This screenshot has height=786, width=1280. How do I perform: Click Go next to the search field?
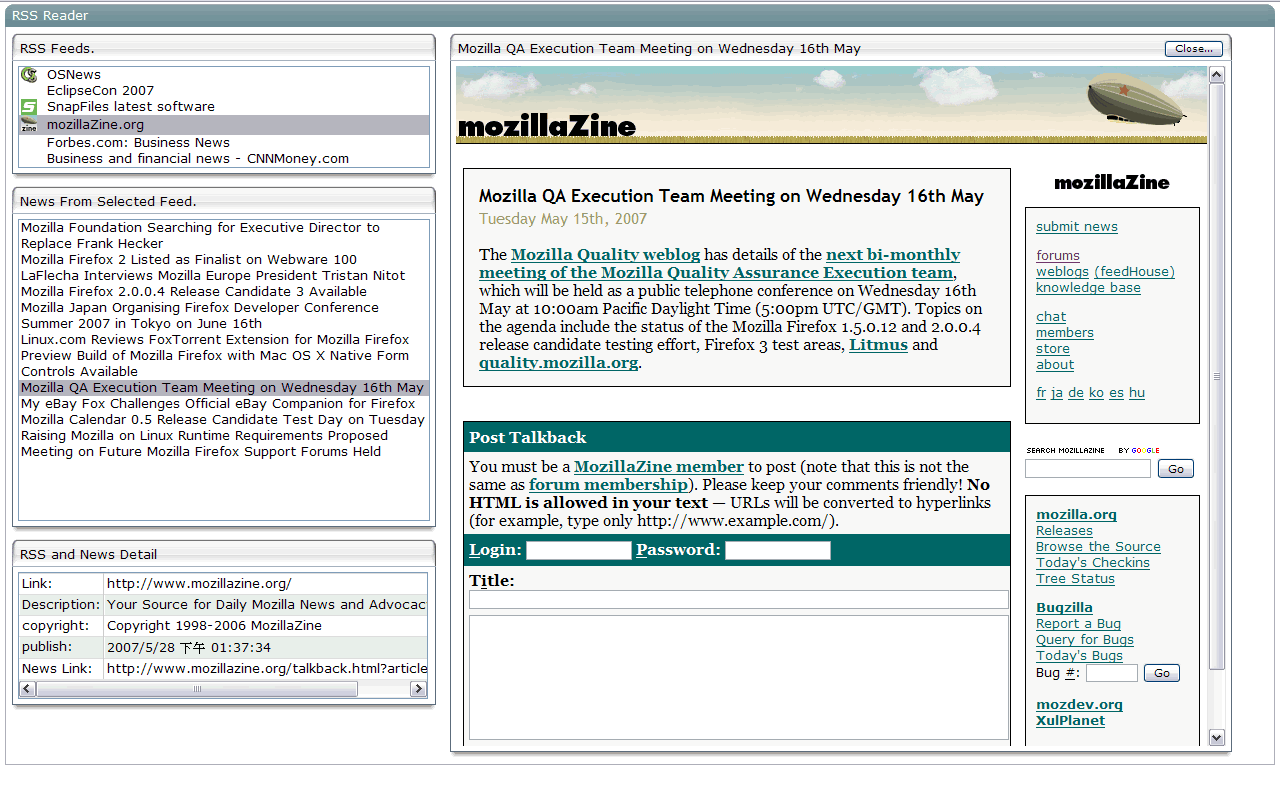[x=1176, y=469]
